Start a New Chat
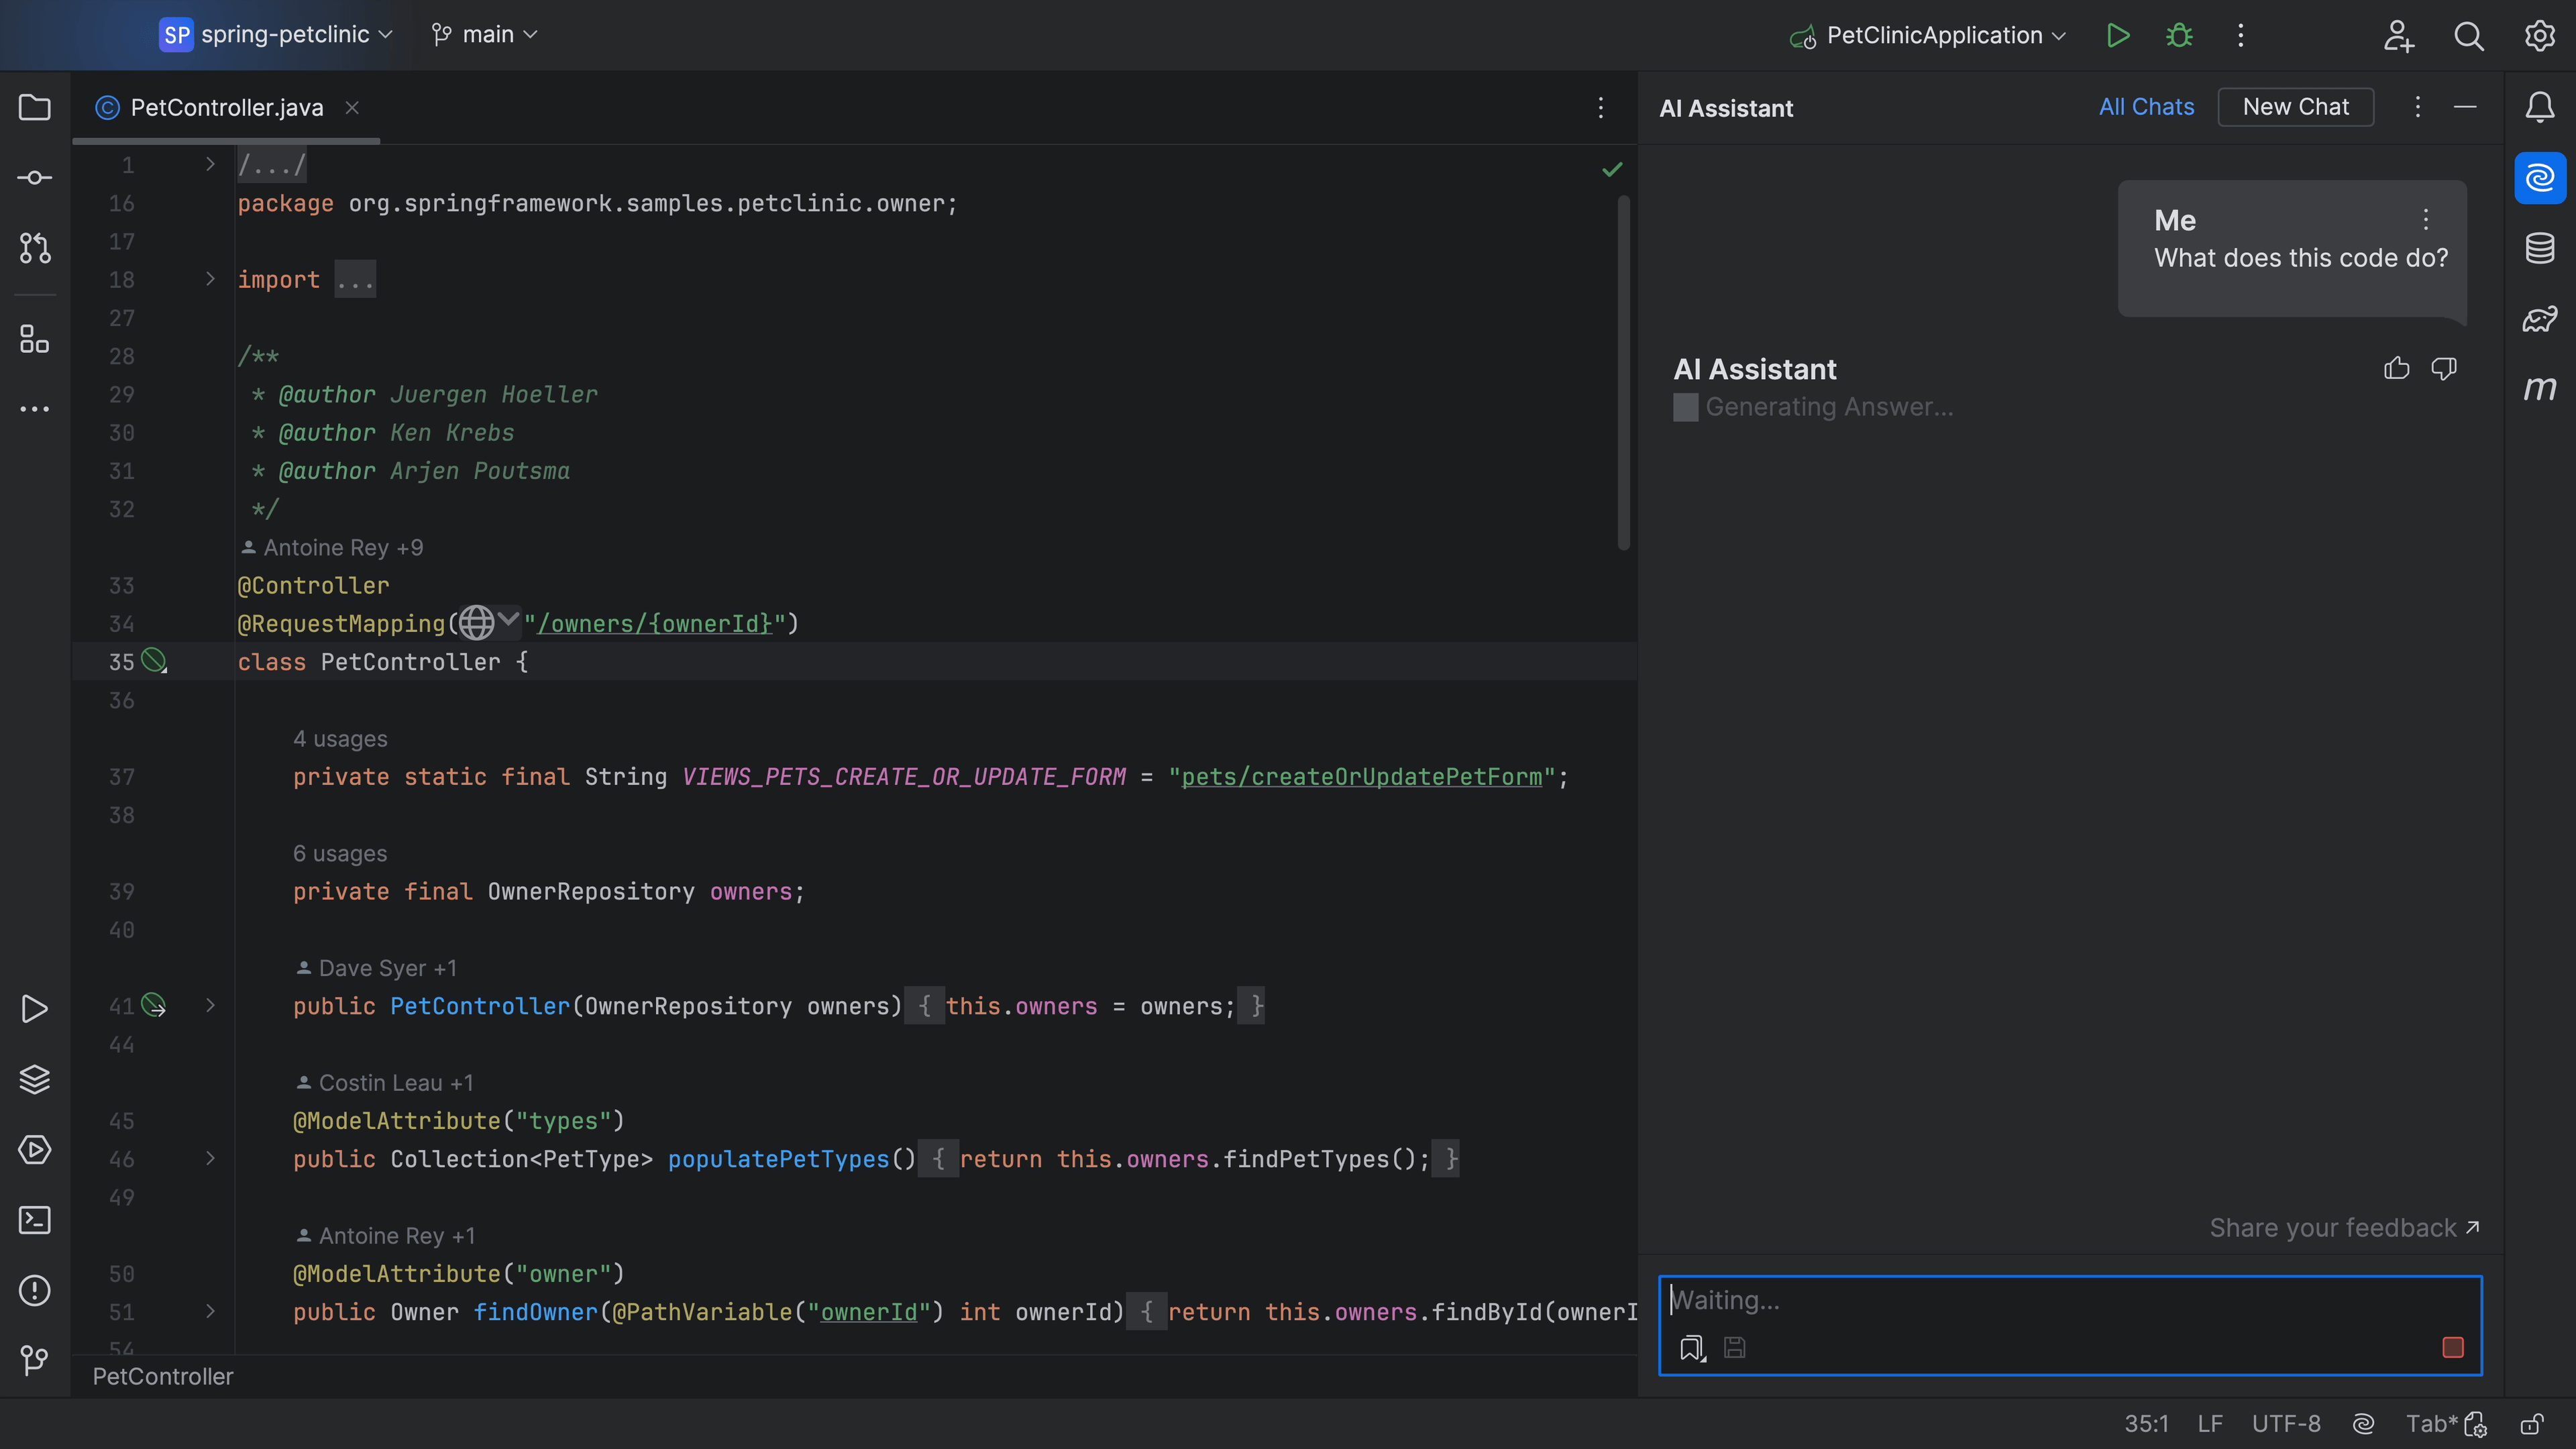Viewport: 2576px width, 1449px height. [x=2295, y=107]
